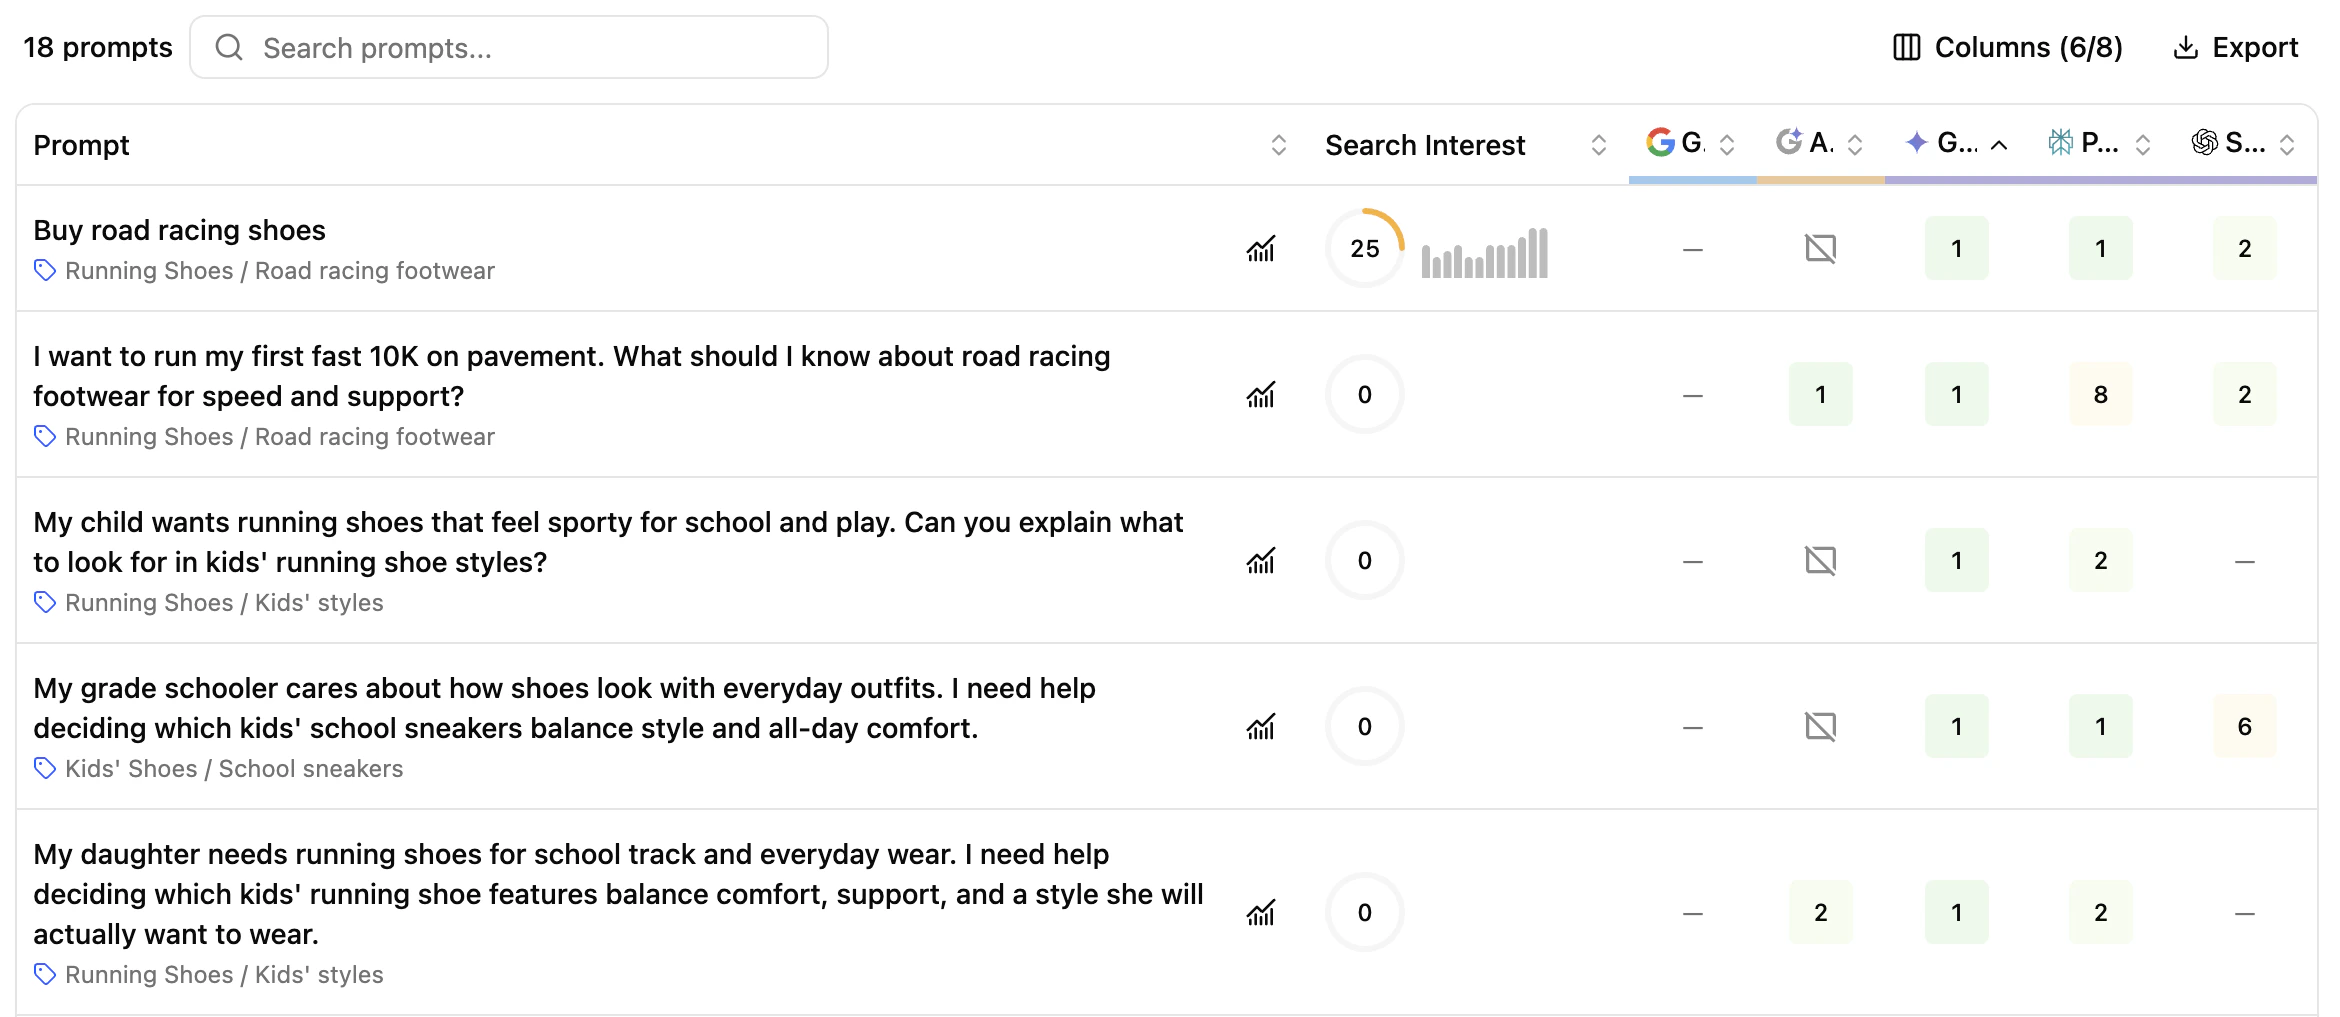Open the Columns (6/8) selector
The height and width of the screenshot is (1017, 2340).
(x=2008, y=47)
